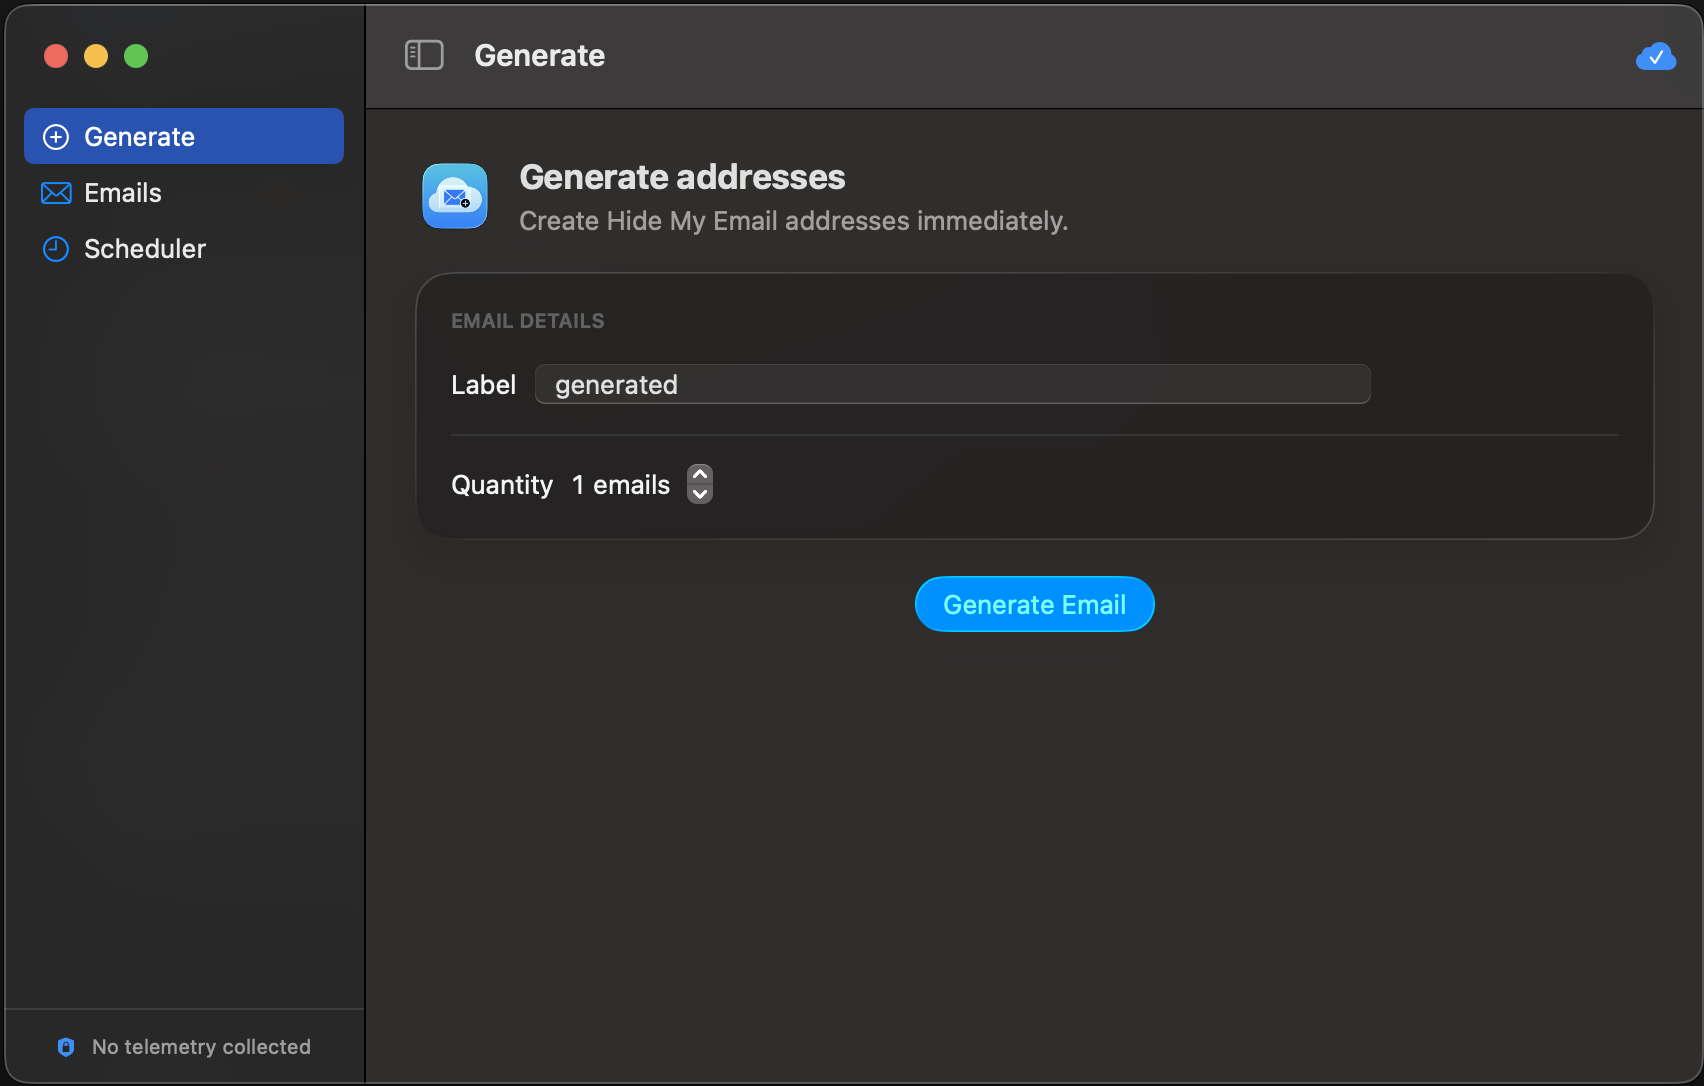This screenshot has height=1086, width=1704.
Task: Open the Emails section in sidebar
Action: (x=184, y=193)
